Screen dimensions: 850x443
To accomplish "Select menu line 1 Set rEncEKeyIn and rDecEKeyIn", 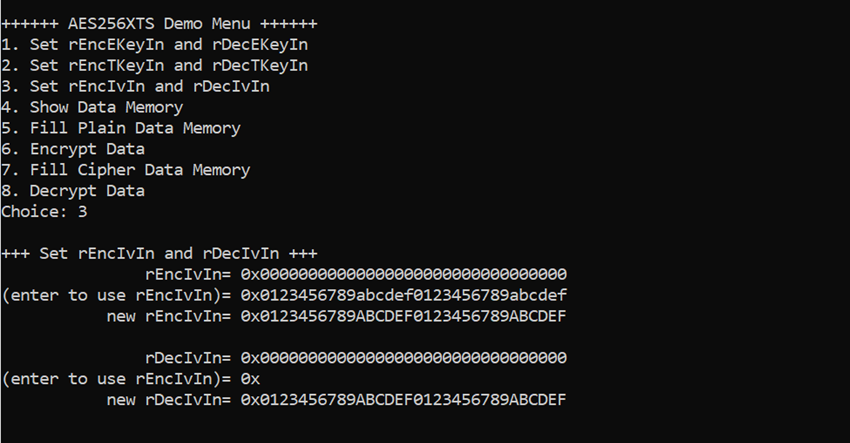I will [x=154, y=44].
